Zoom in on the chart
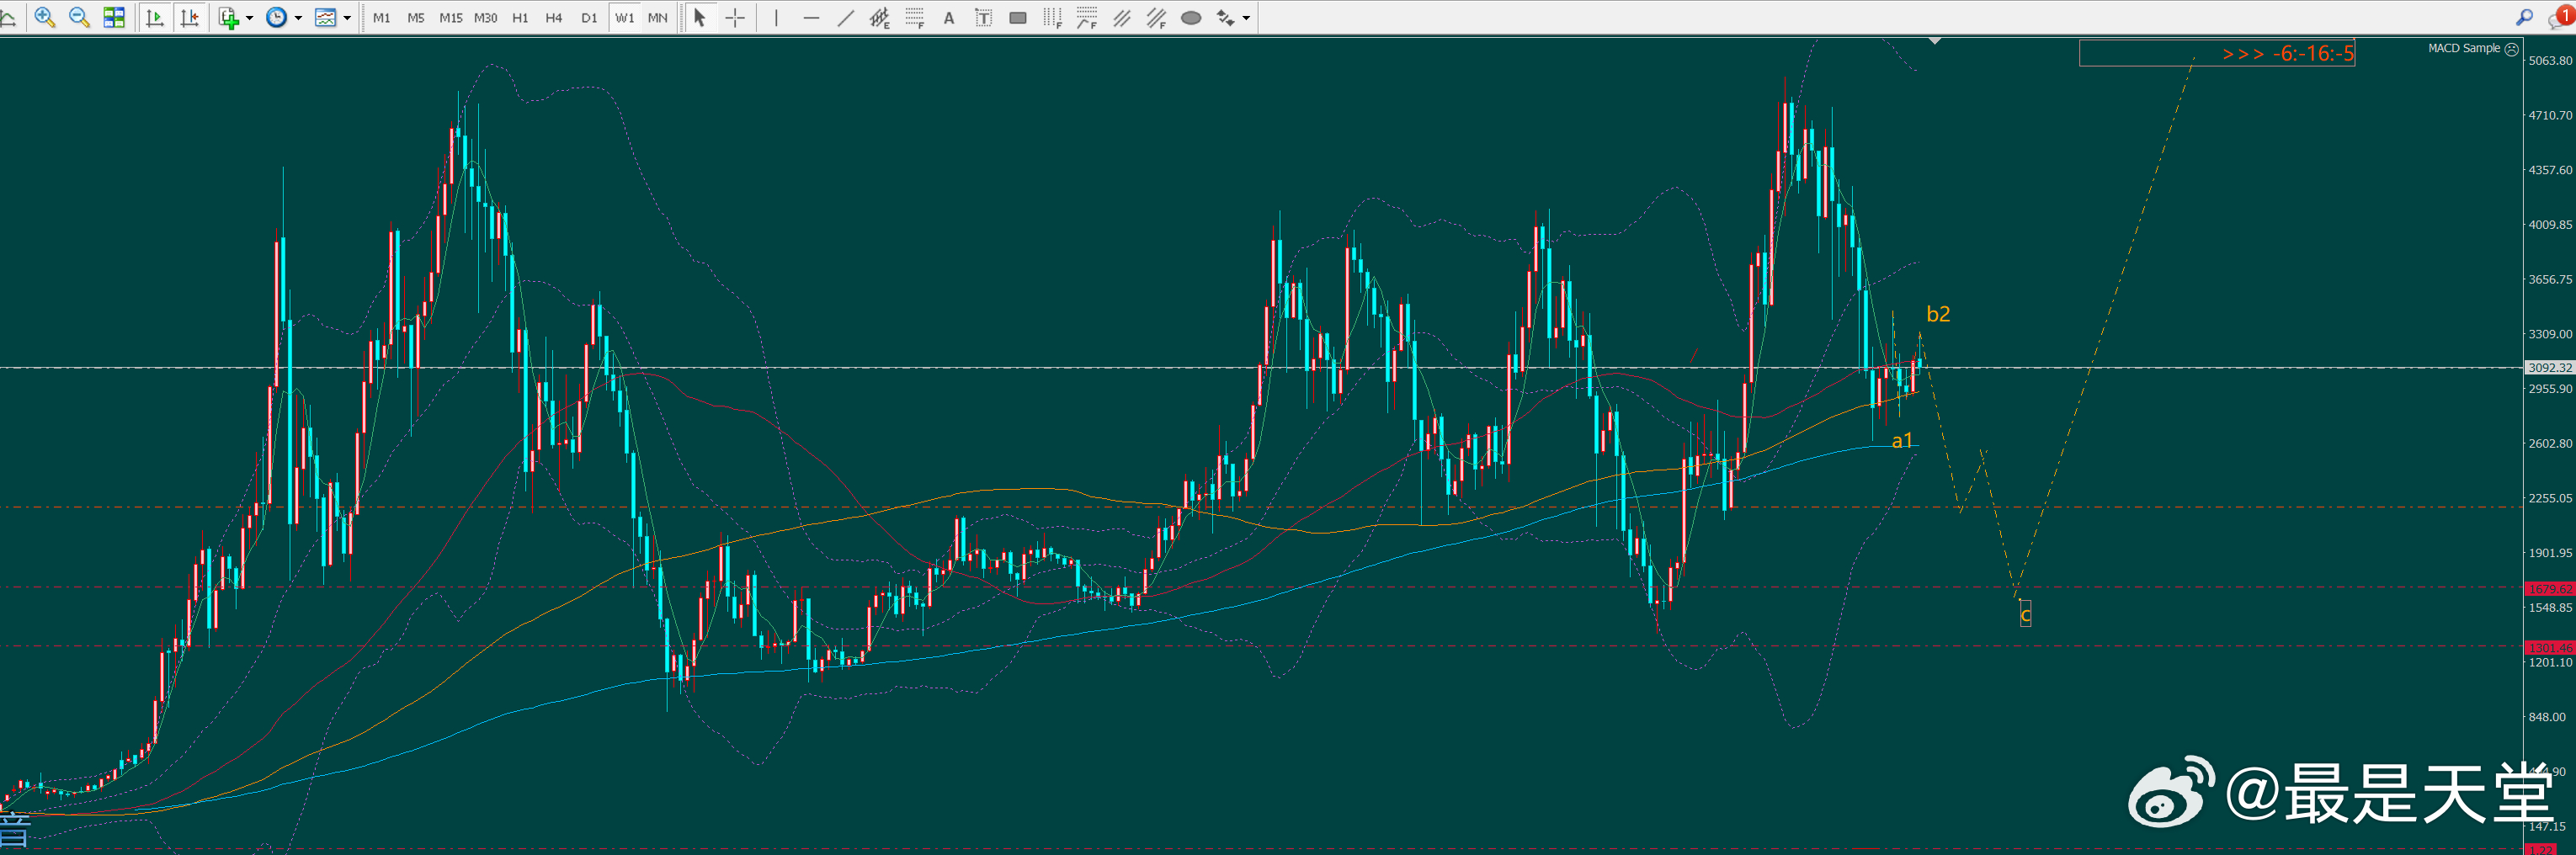This screenshot has height=855, width=2576. click(45, 17)
